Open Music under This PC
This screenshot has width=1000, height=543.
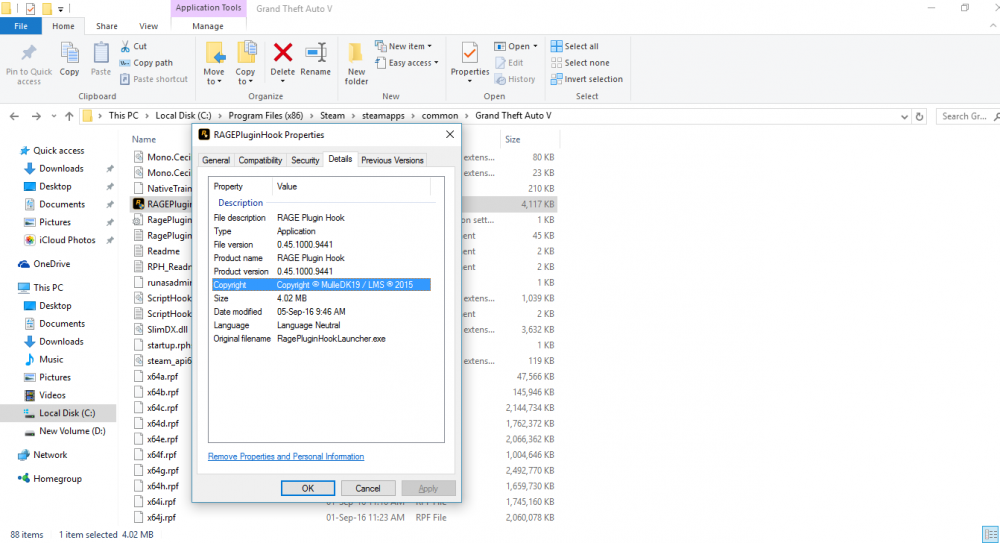point(44,359)
